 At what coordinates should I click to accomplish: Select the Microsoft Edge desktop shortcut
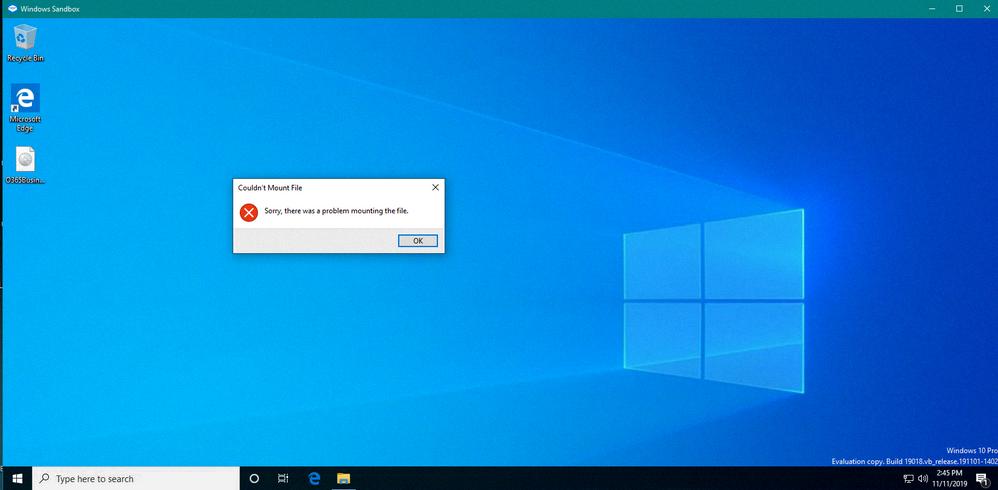(x=25, y=106)
